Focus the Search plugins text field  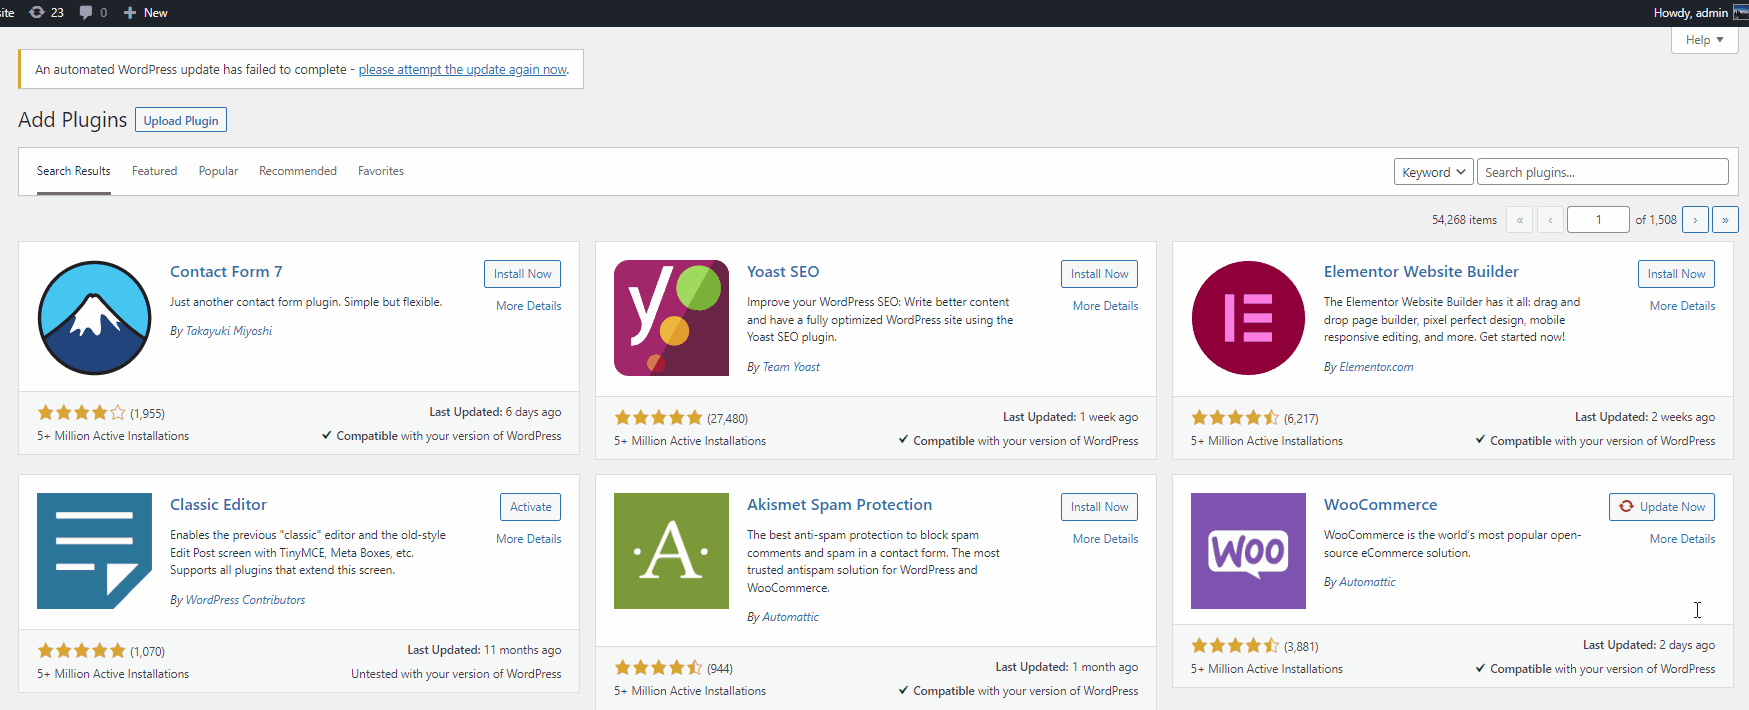pos(1602,172)
